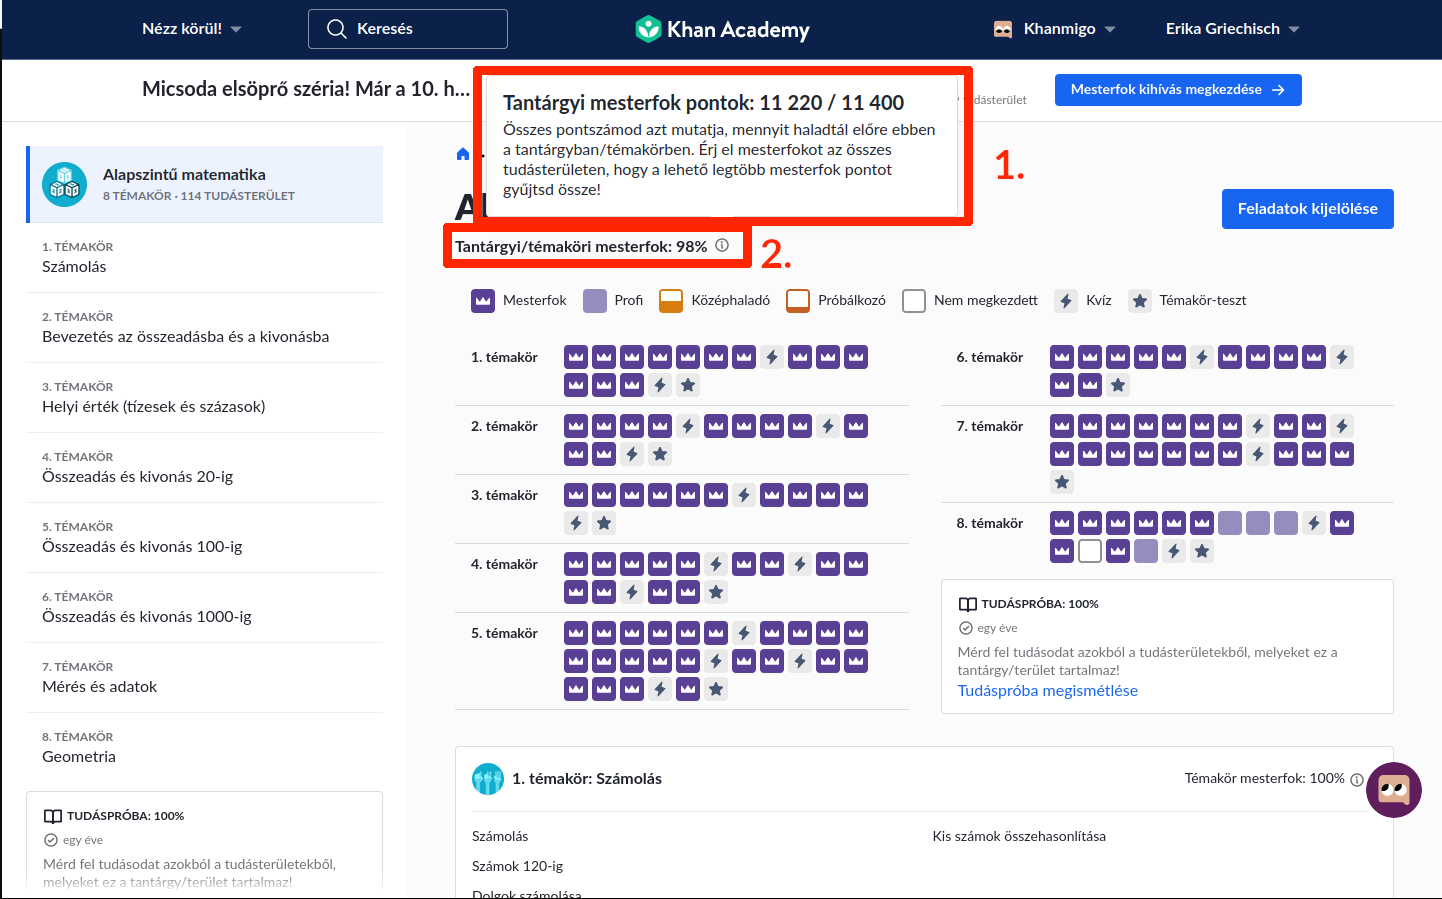Click the 4. témakör row label
This screenshot has height=899, width=1442.
504,564
